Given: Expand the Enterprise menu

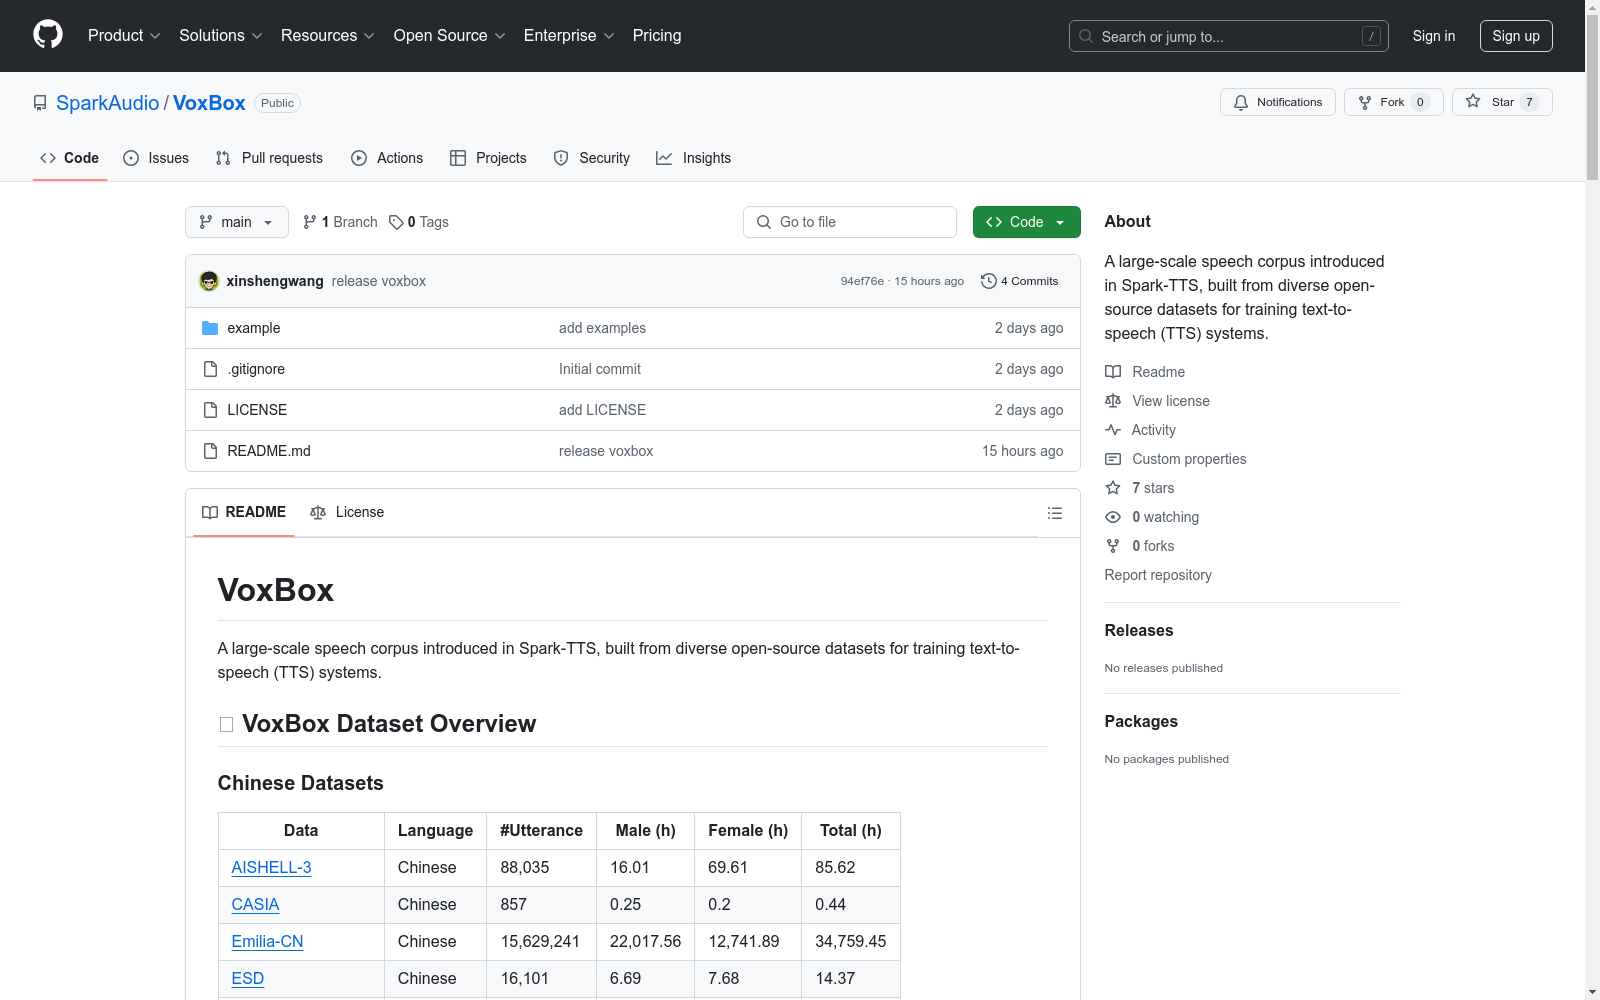Looking at the screenshot, I should pos(569,35).
